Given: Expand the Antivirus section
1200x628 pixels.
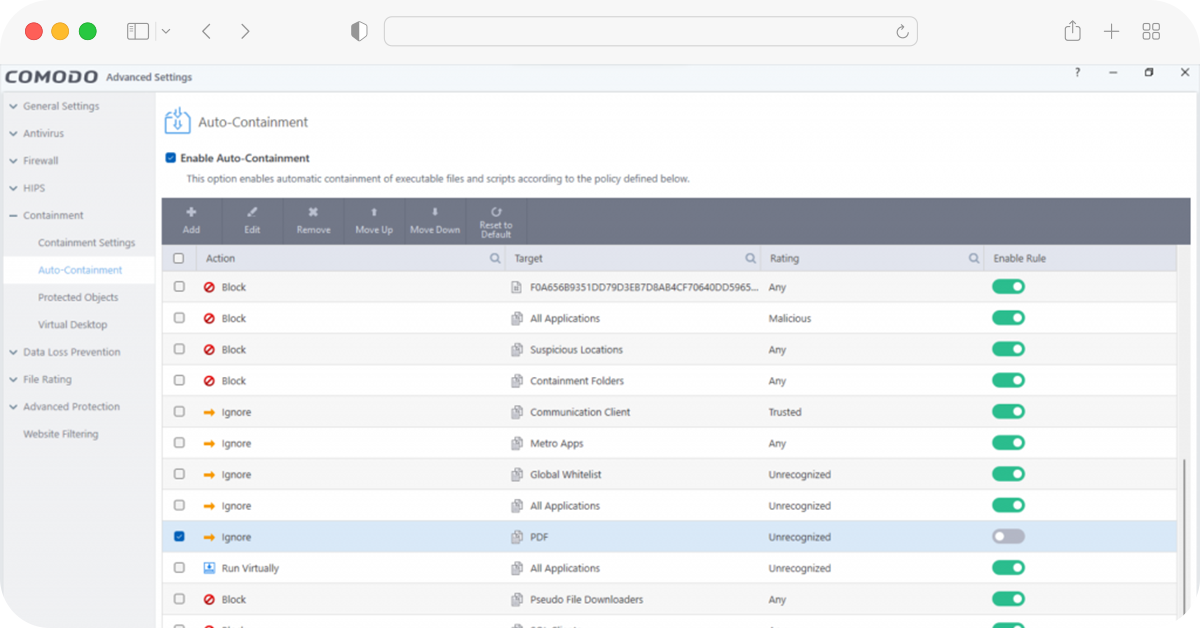Looking at the screenshot, I should click(x=13, y=133).
